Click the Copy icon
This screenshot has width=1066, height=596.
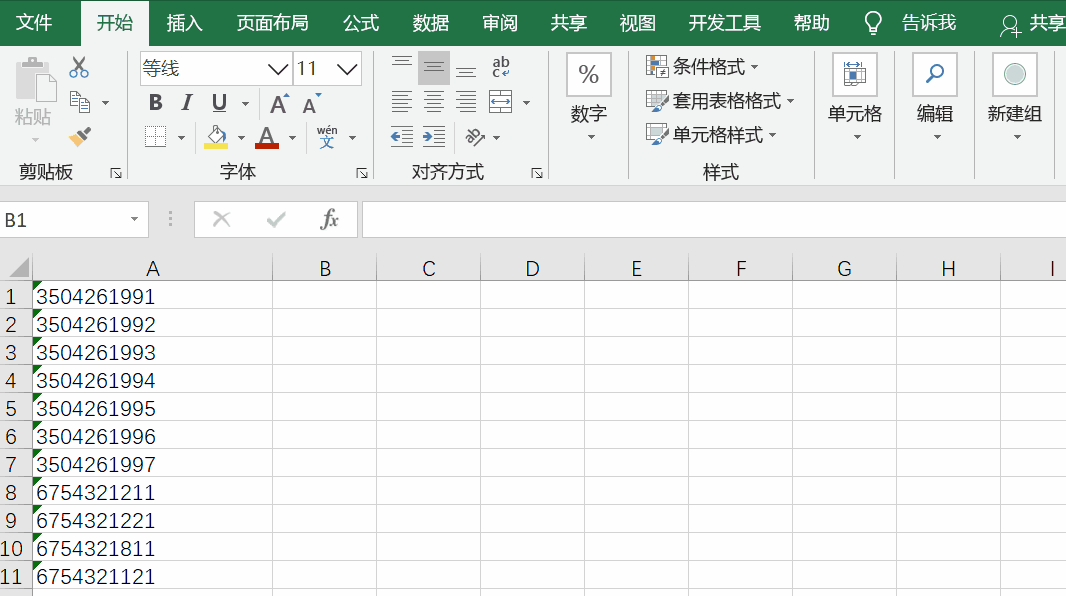[80, 102]
